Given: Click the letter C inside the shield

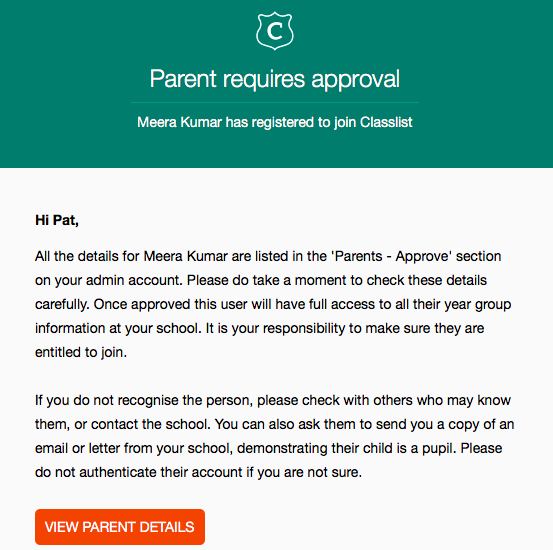Looking at the screenshot, I should click(275, 31).
